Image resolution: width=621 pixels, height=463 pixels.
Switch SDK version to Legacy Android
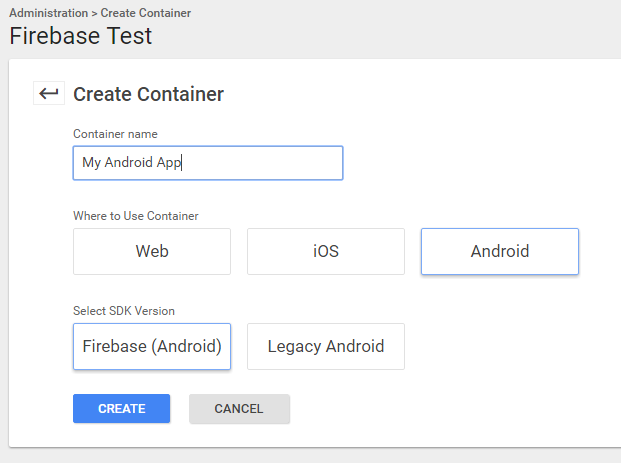(x=326, y=346)
